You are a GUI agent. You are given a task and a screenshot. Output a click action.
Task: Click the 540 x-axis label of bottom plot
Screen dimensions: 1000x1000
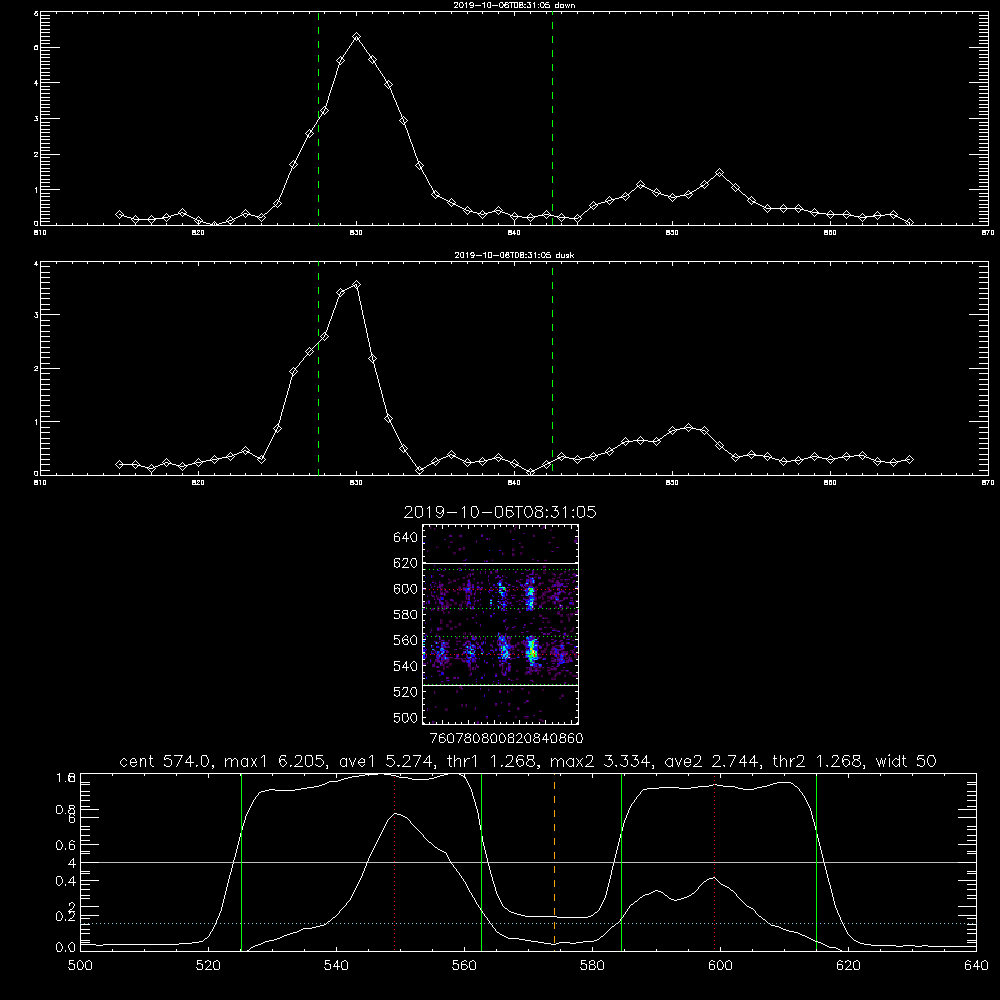(336, 966)
